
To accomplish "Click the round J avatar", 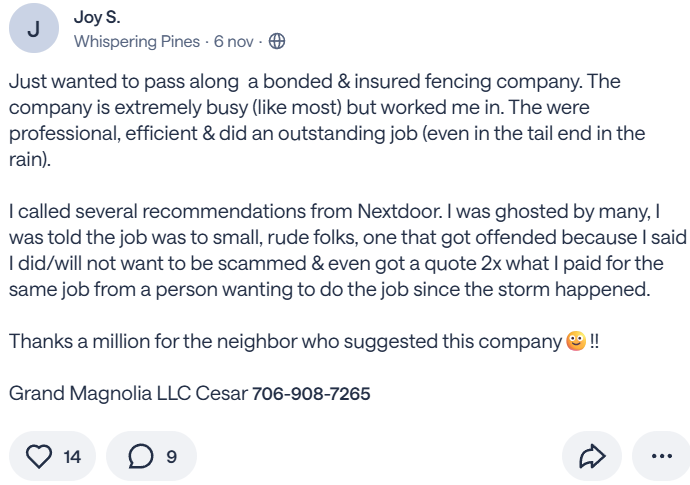I will (x=34, y=29).
